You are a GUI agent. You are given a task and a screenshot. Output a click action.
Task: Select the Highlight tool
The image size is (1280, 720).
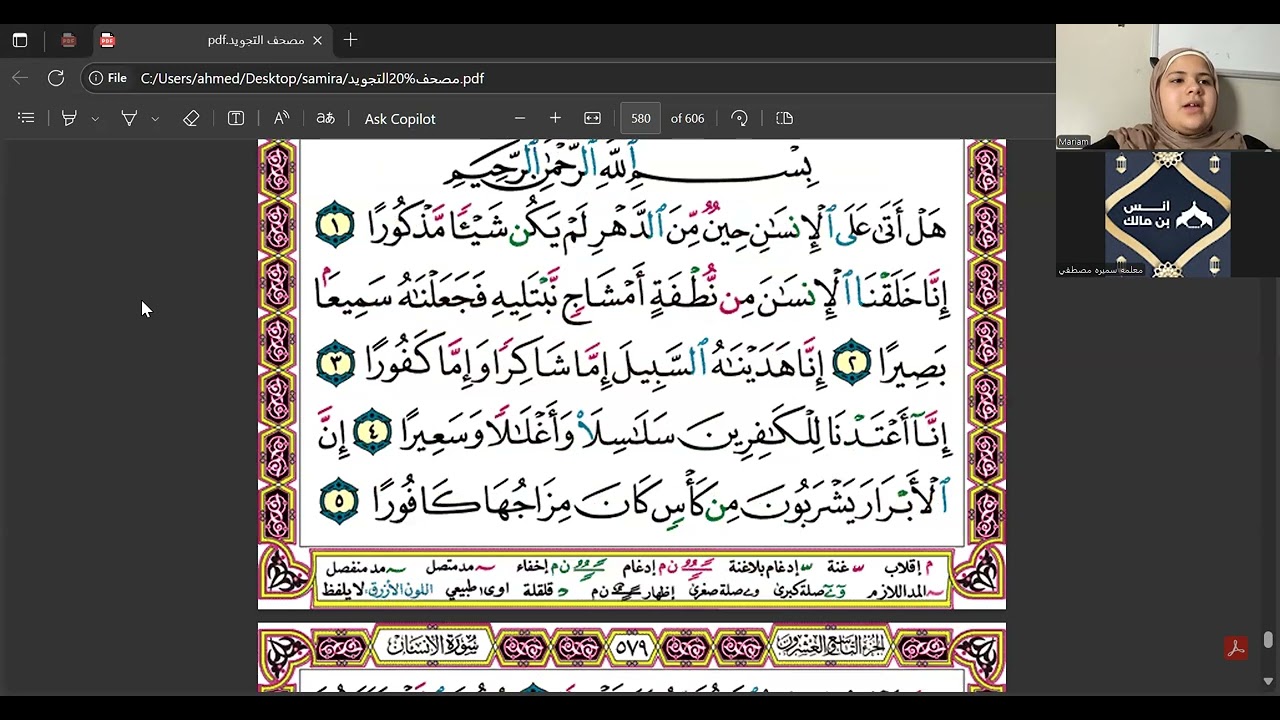[x=69, y=118]
